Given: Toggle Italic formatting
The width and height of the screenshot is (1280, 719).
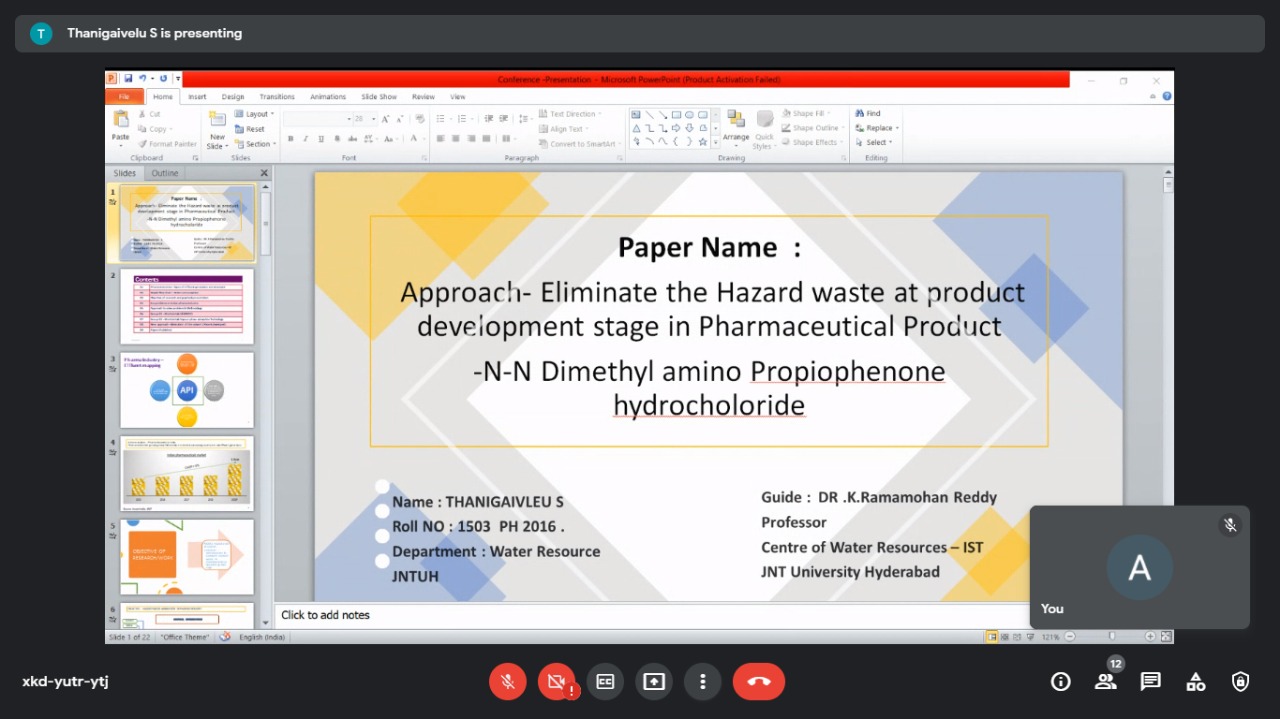Looking at the screenshot, I should [x=305, y=139].
